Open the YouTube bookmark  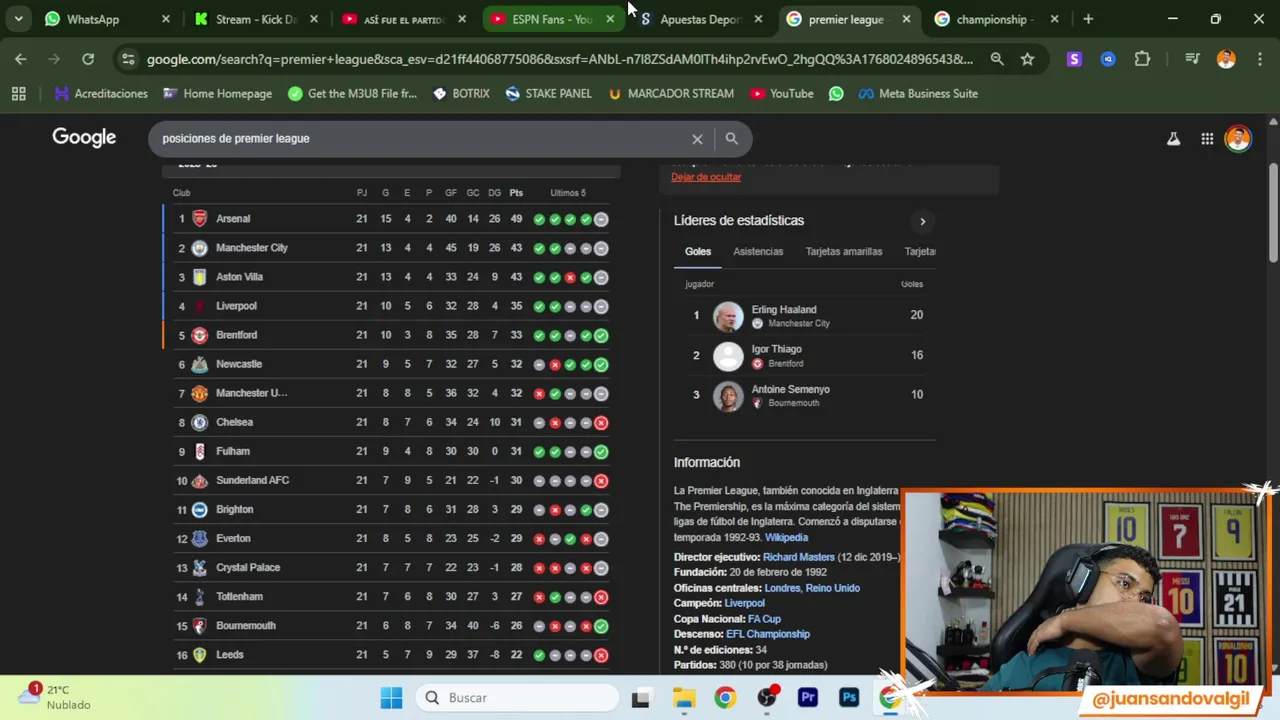782,93
